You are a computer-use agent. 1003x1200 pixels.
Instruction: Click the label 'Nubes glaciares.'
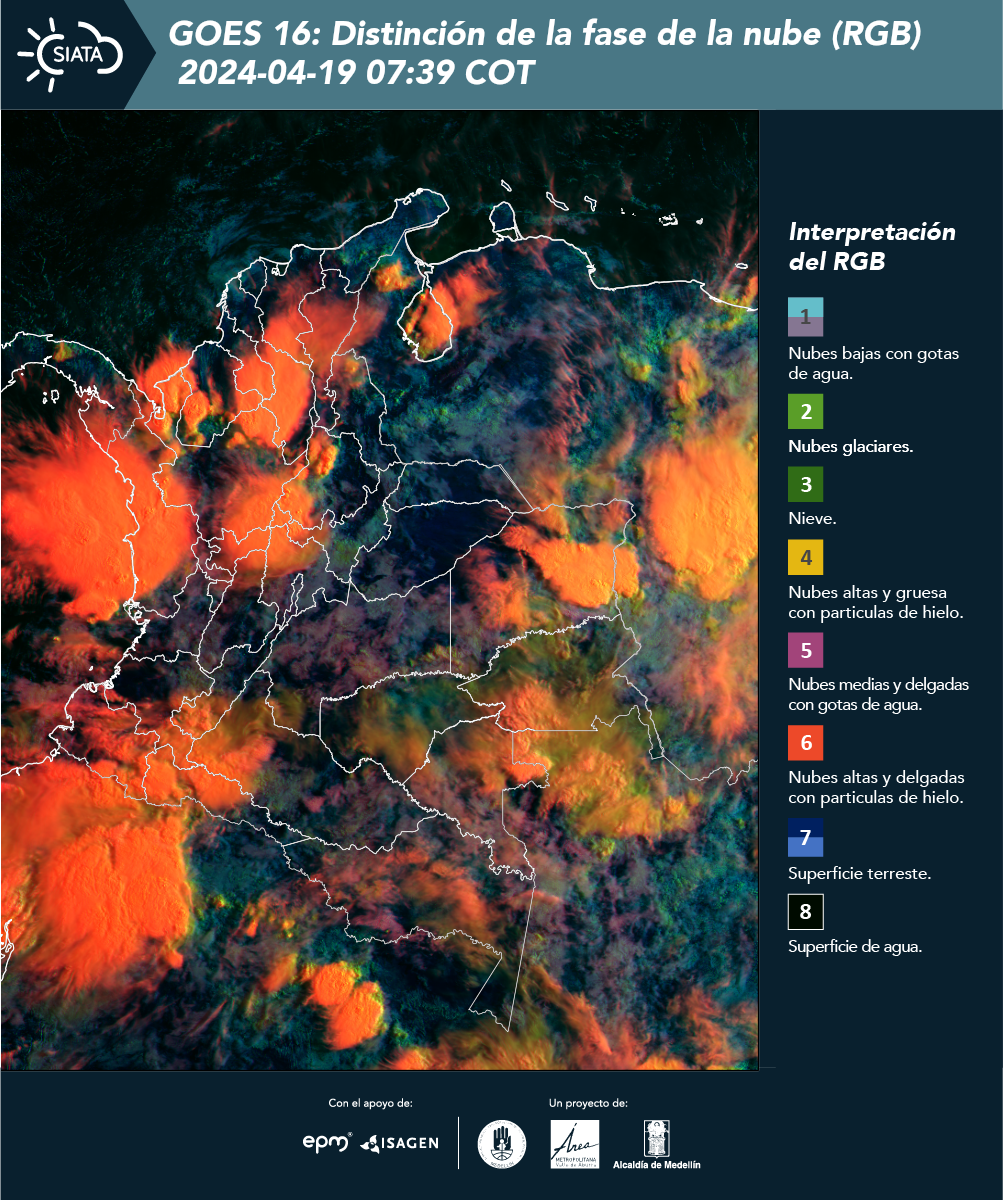[850, 447]
